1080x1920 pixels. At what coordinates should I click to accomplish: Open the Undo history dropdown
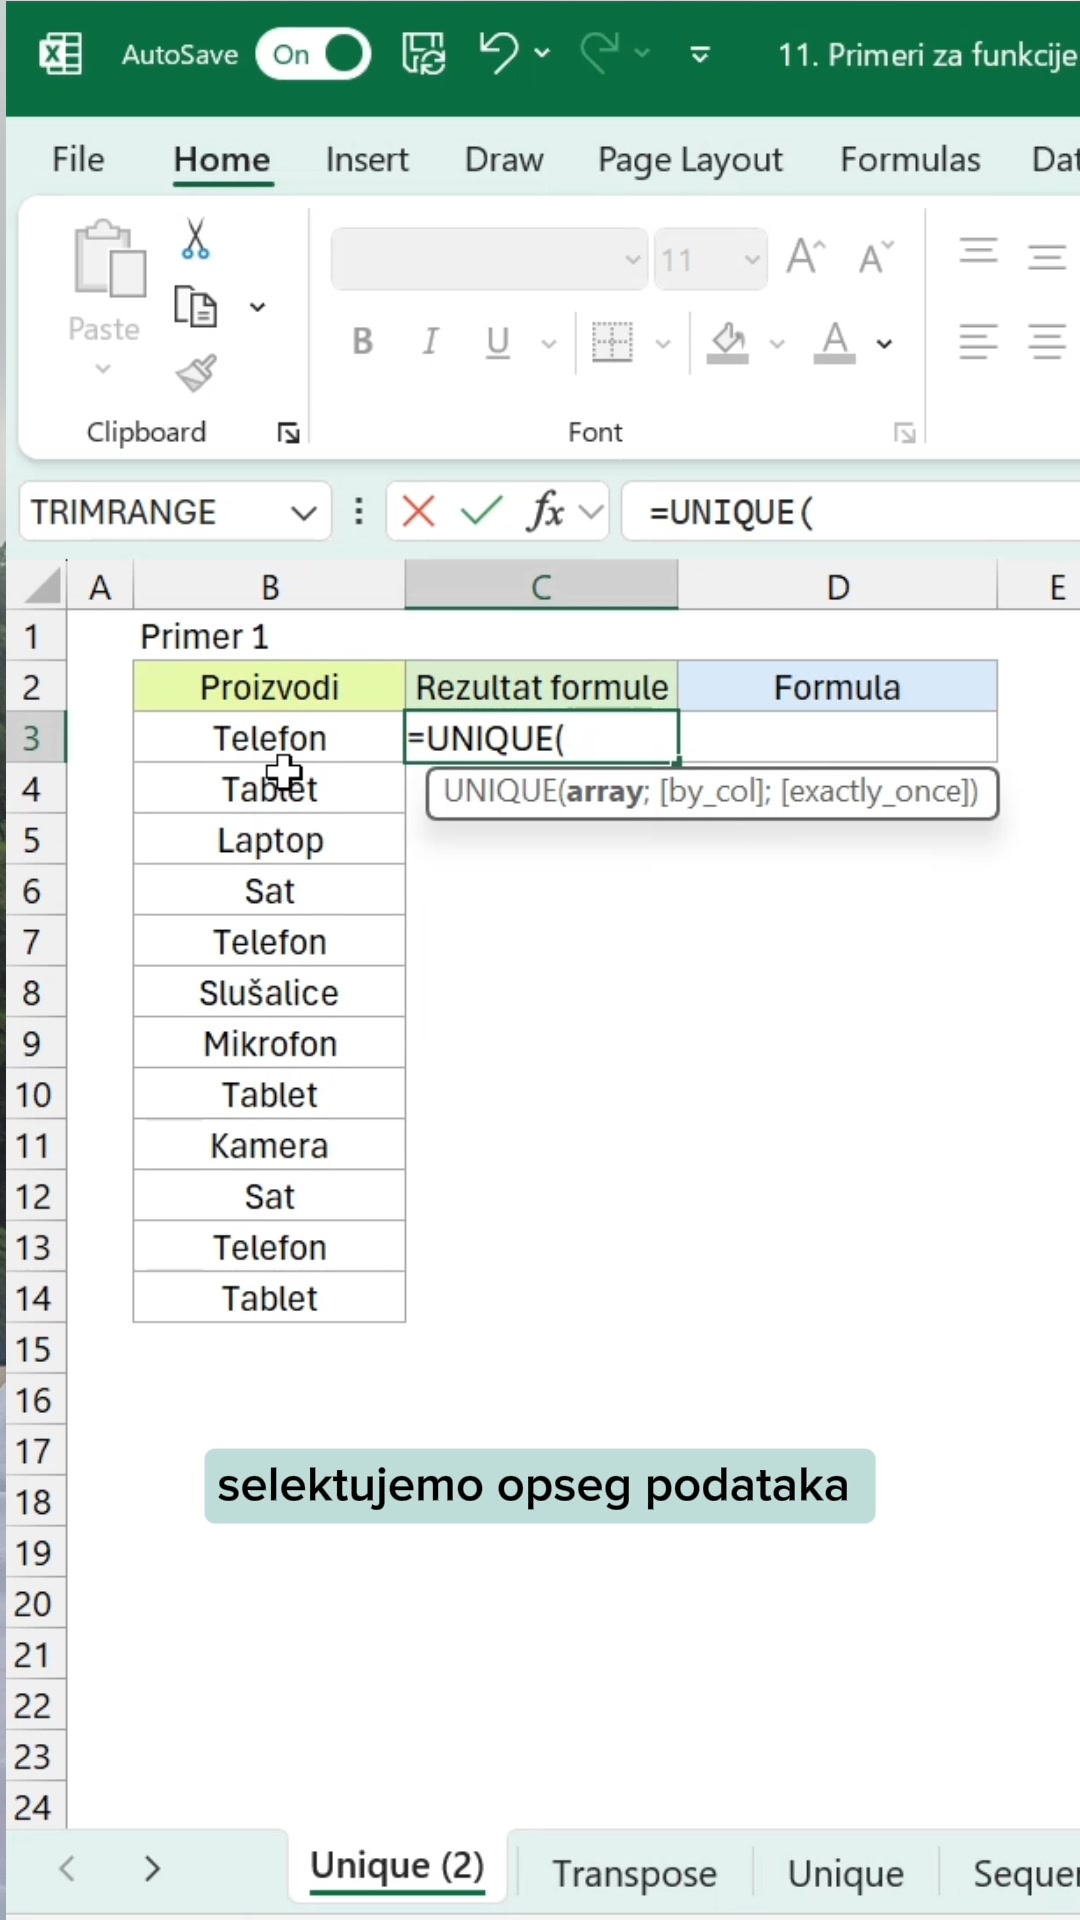pyautogui.click(x=543, y=53)
